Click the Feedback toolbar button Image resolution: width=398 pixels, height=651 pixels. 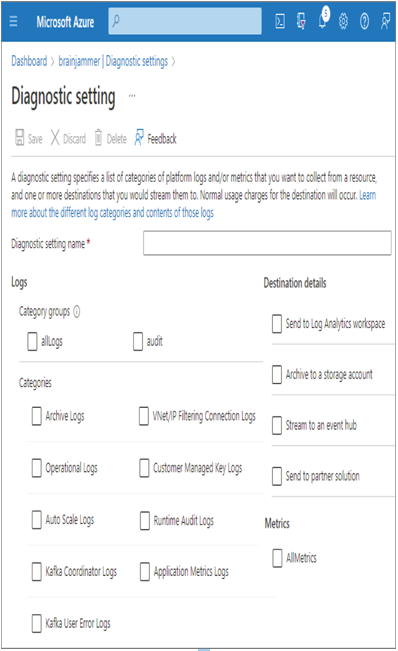point(156,138)
